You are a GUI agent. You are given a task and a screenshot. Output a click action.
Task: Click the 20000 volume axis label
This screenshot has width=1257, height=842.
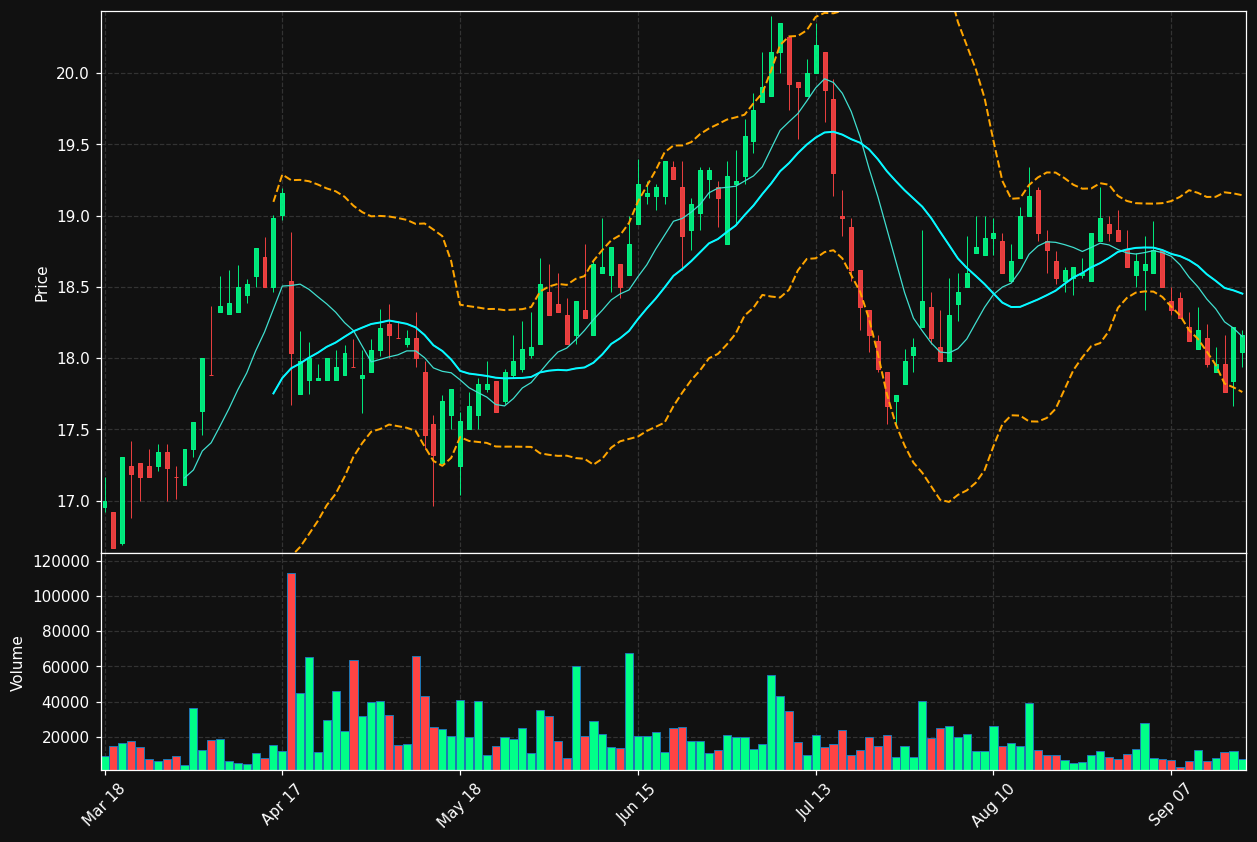pos(65,738)
